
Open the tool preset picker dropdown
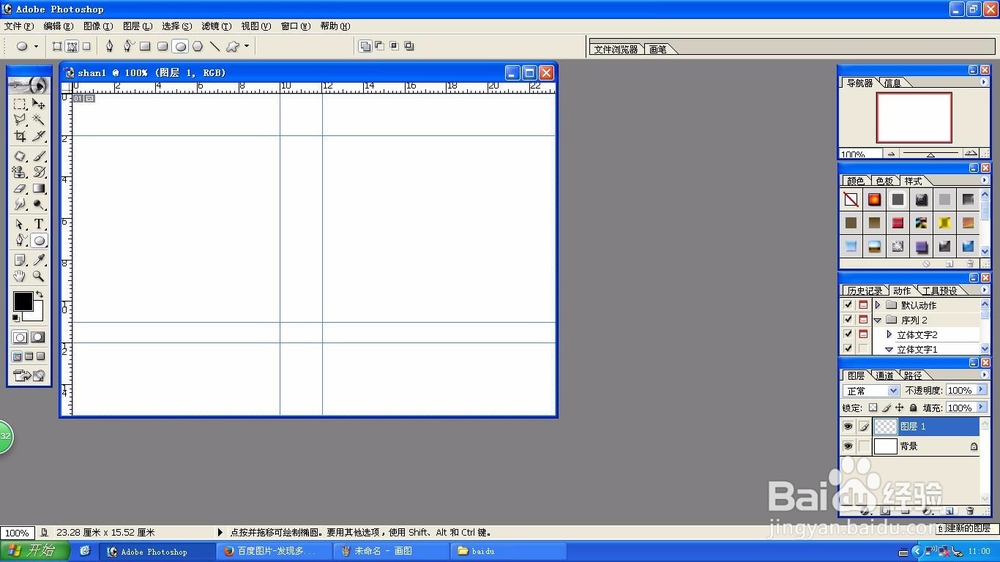click(x=36, y=46)
